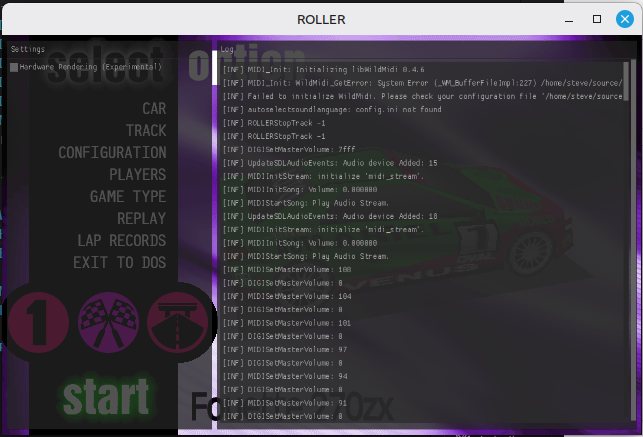Open the REPLAY menu option
The width and height of the screenshot is (643, 437).
click(x=142, y=219)
